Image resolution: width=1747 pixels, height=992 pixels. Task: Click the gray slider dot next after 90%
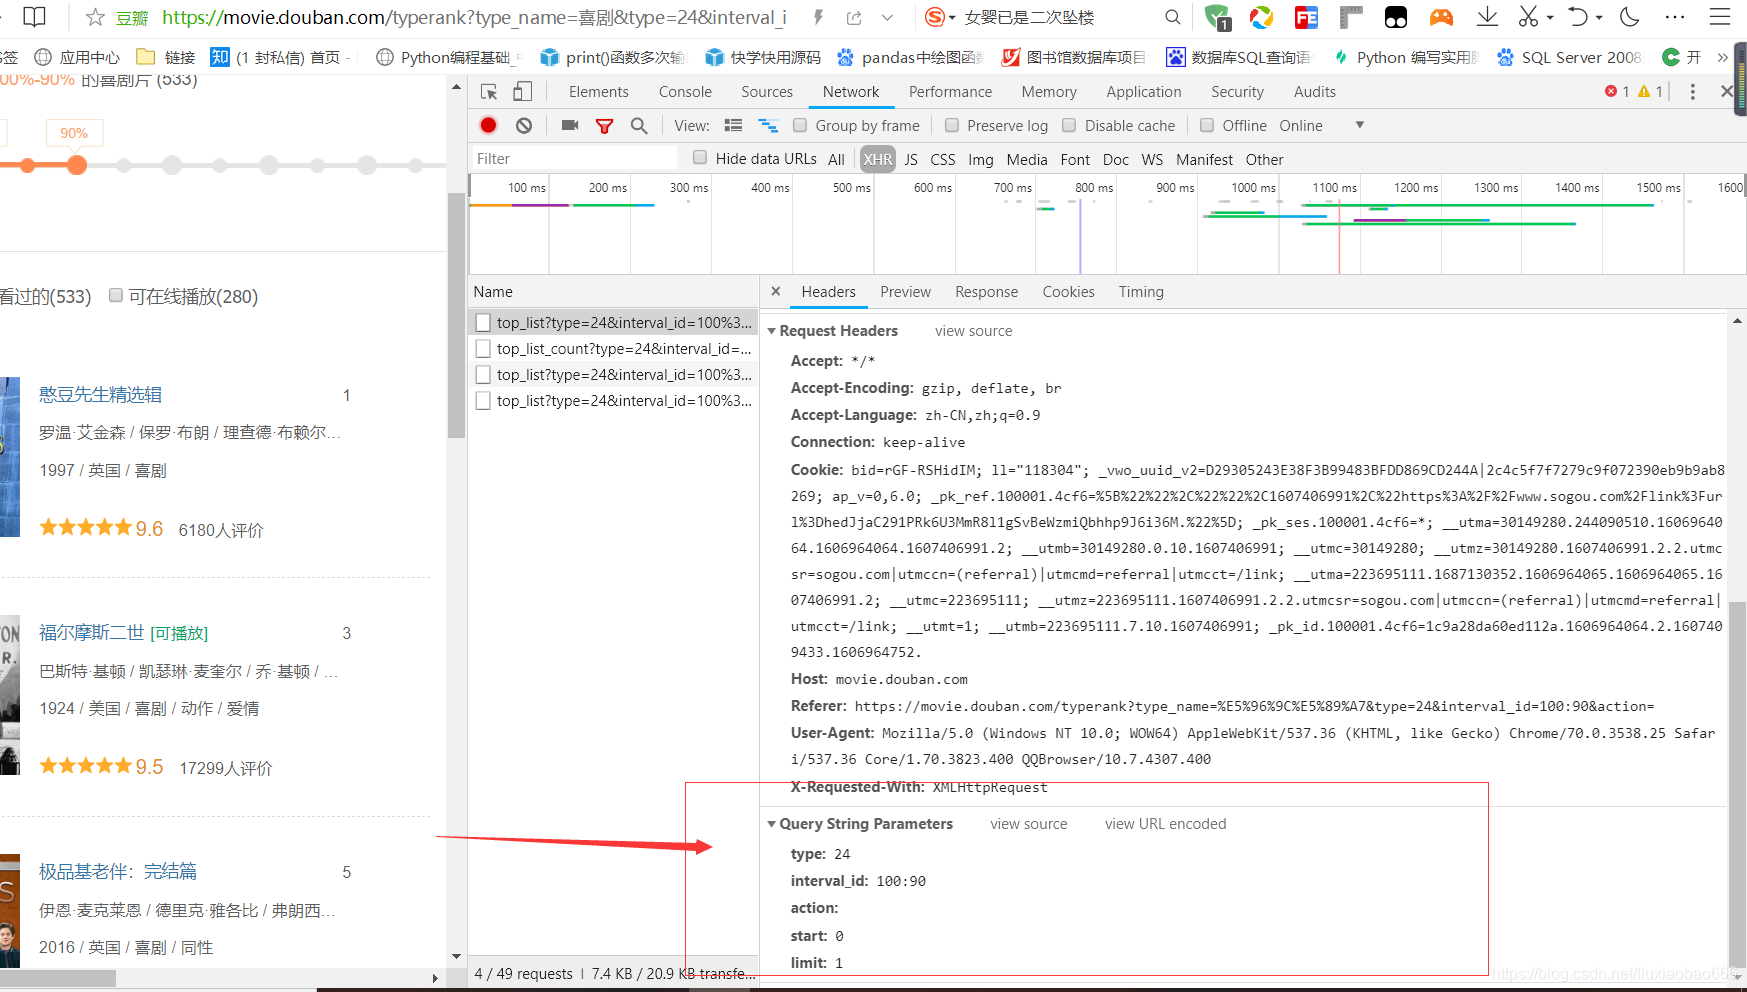coord(123,165)
